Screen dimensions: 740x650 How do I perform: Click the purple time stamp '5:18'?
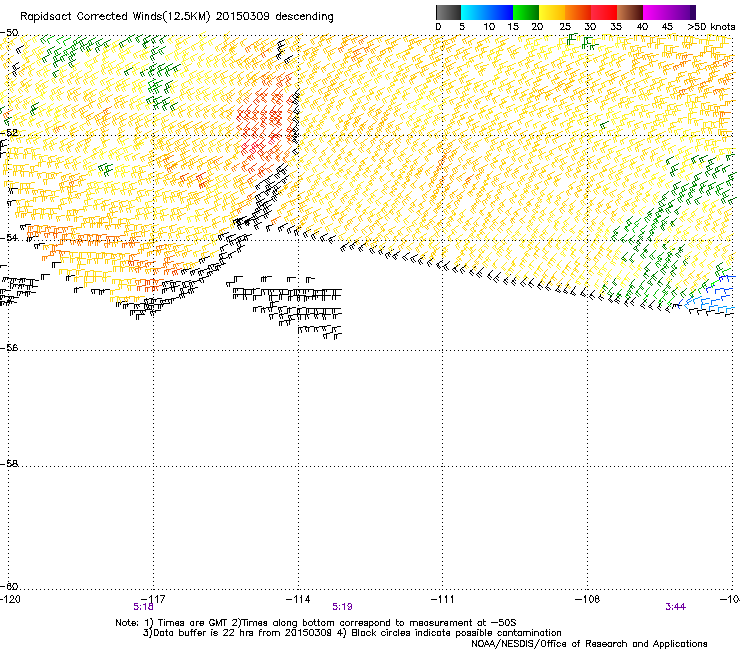point(143,607)
